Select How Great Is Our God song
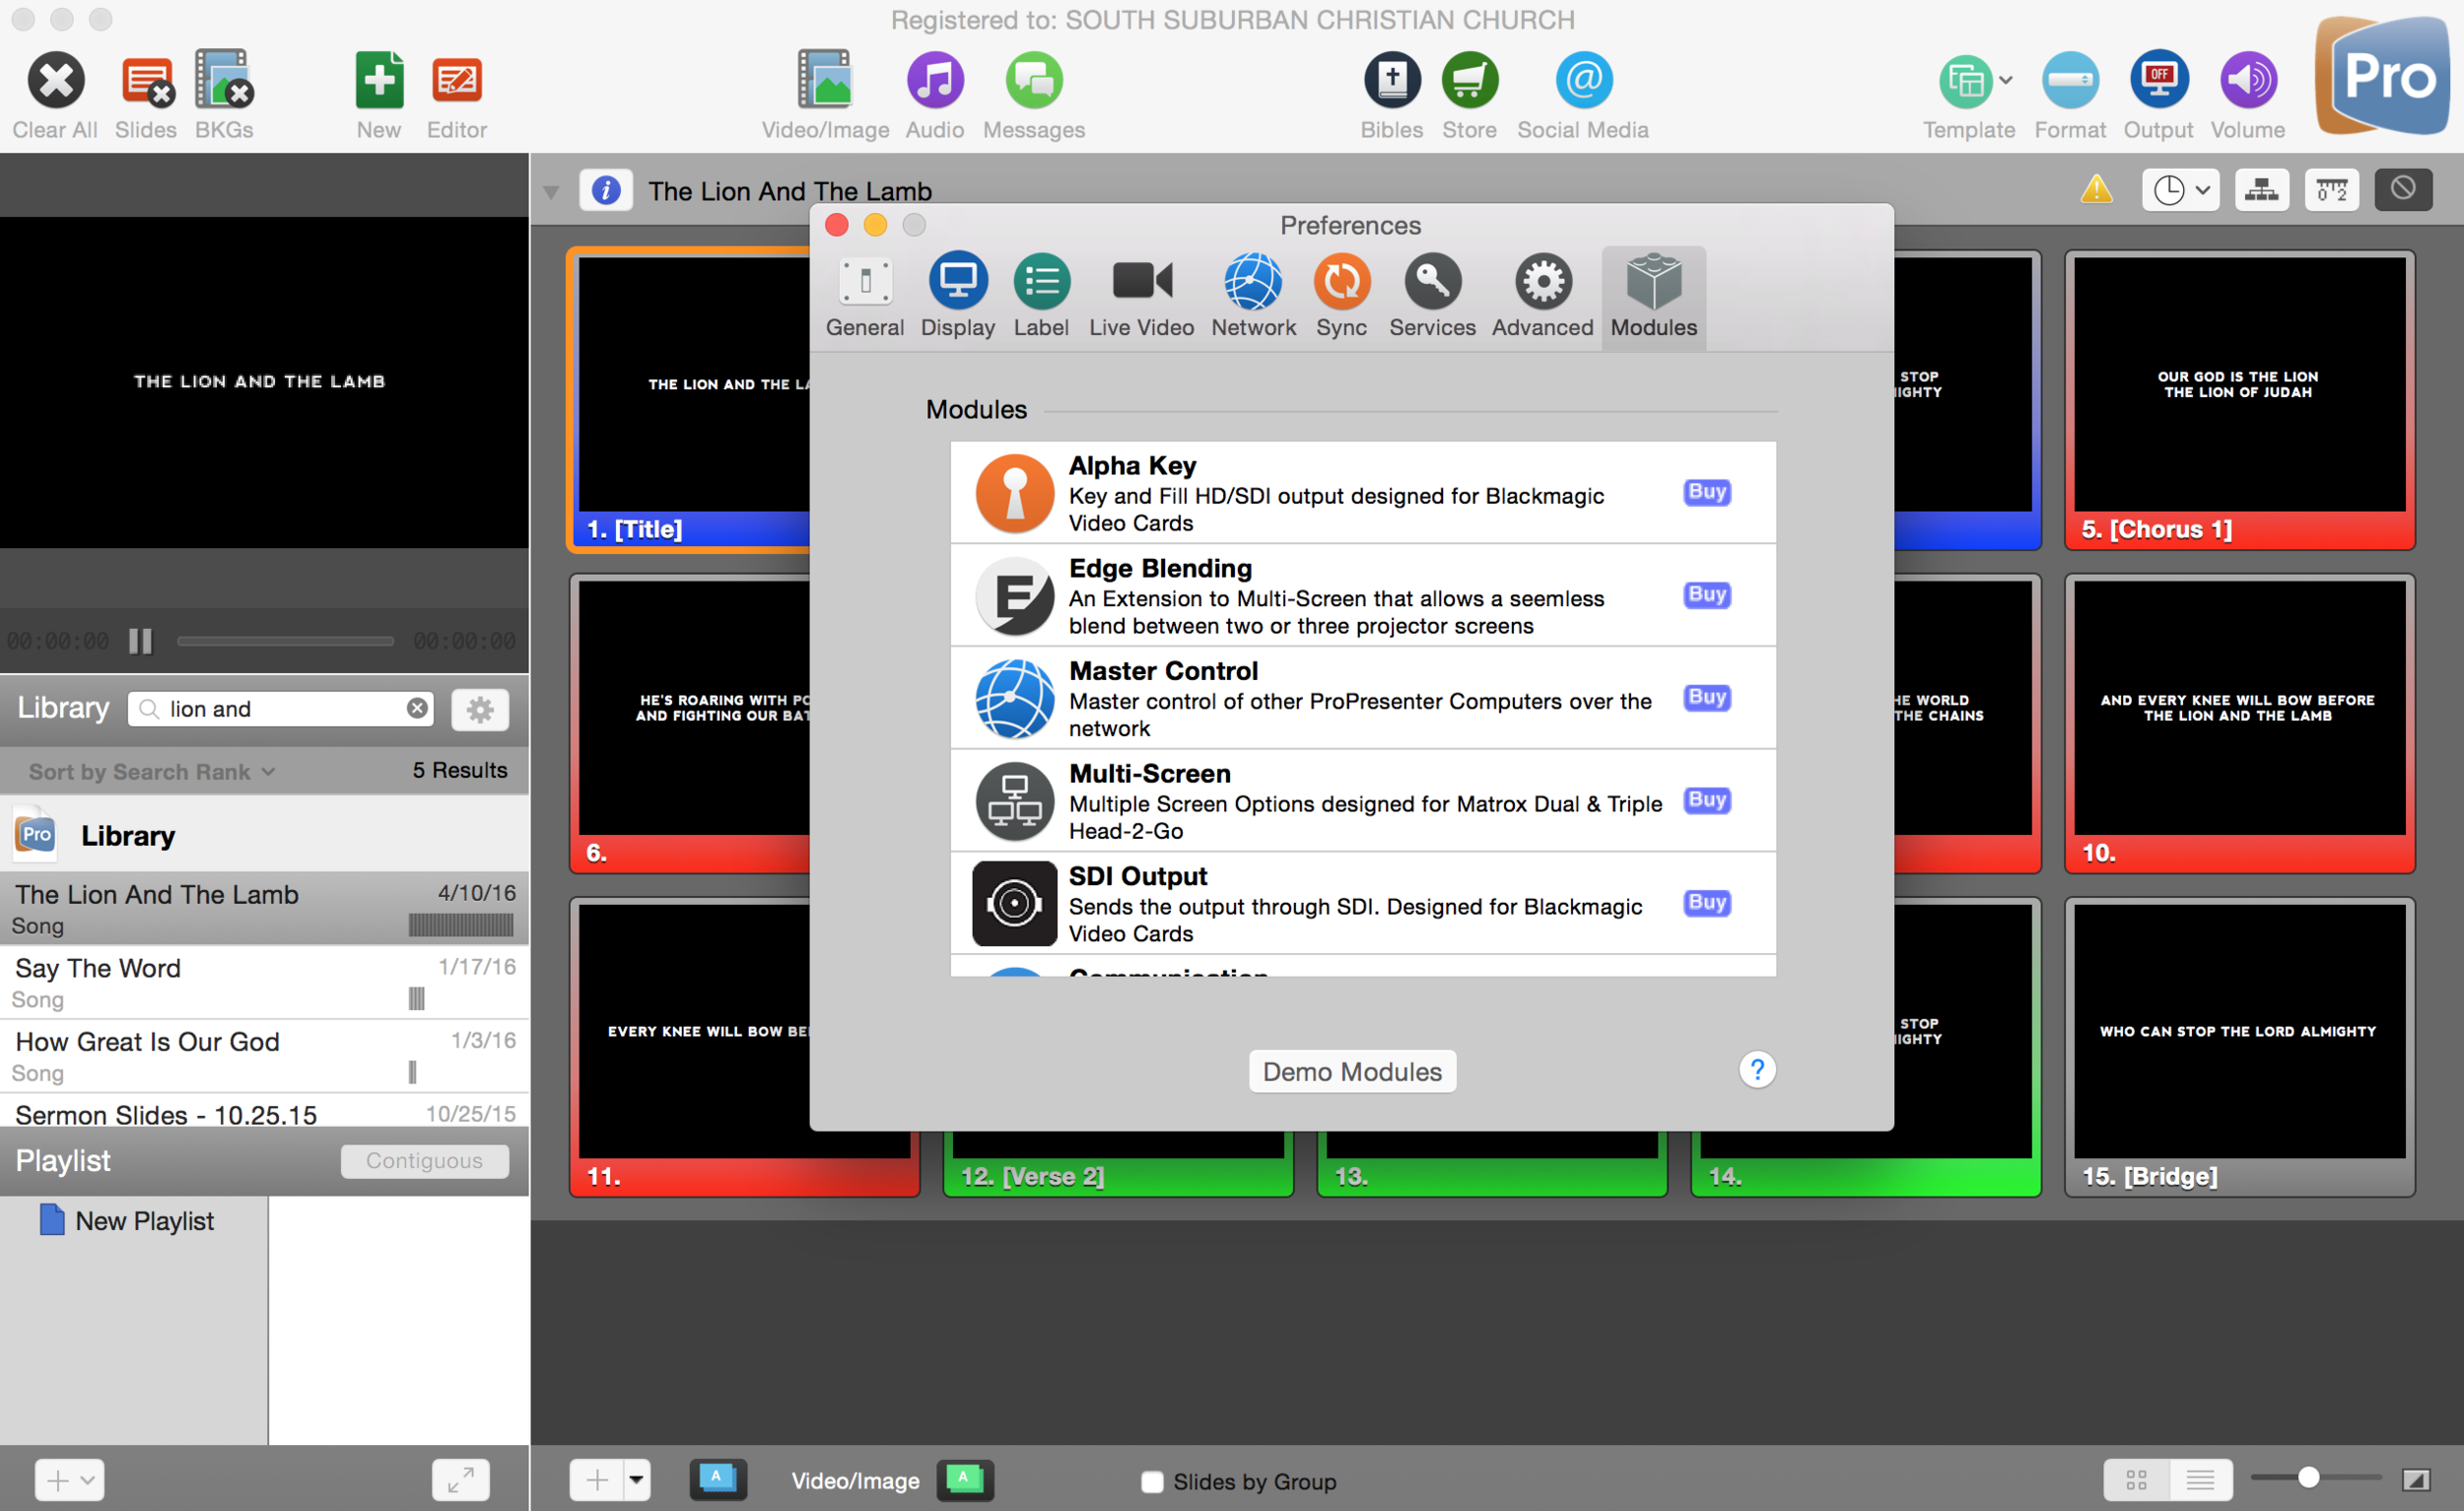Image resolution: width=2464 pixels, height=1511 pixels. click(264, 1056)
